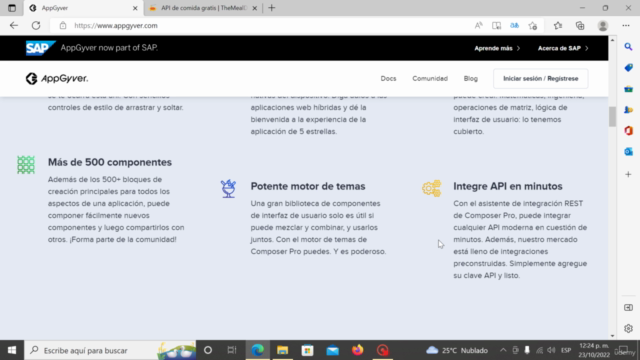Click the Integre API en minutos heading
The height and width of the screenshot is (360, 640).
click(508, 186)
